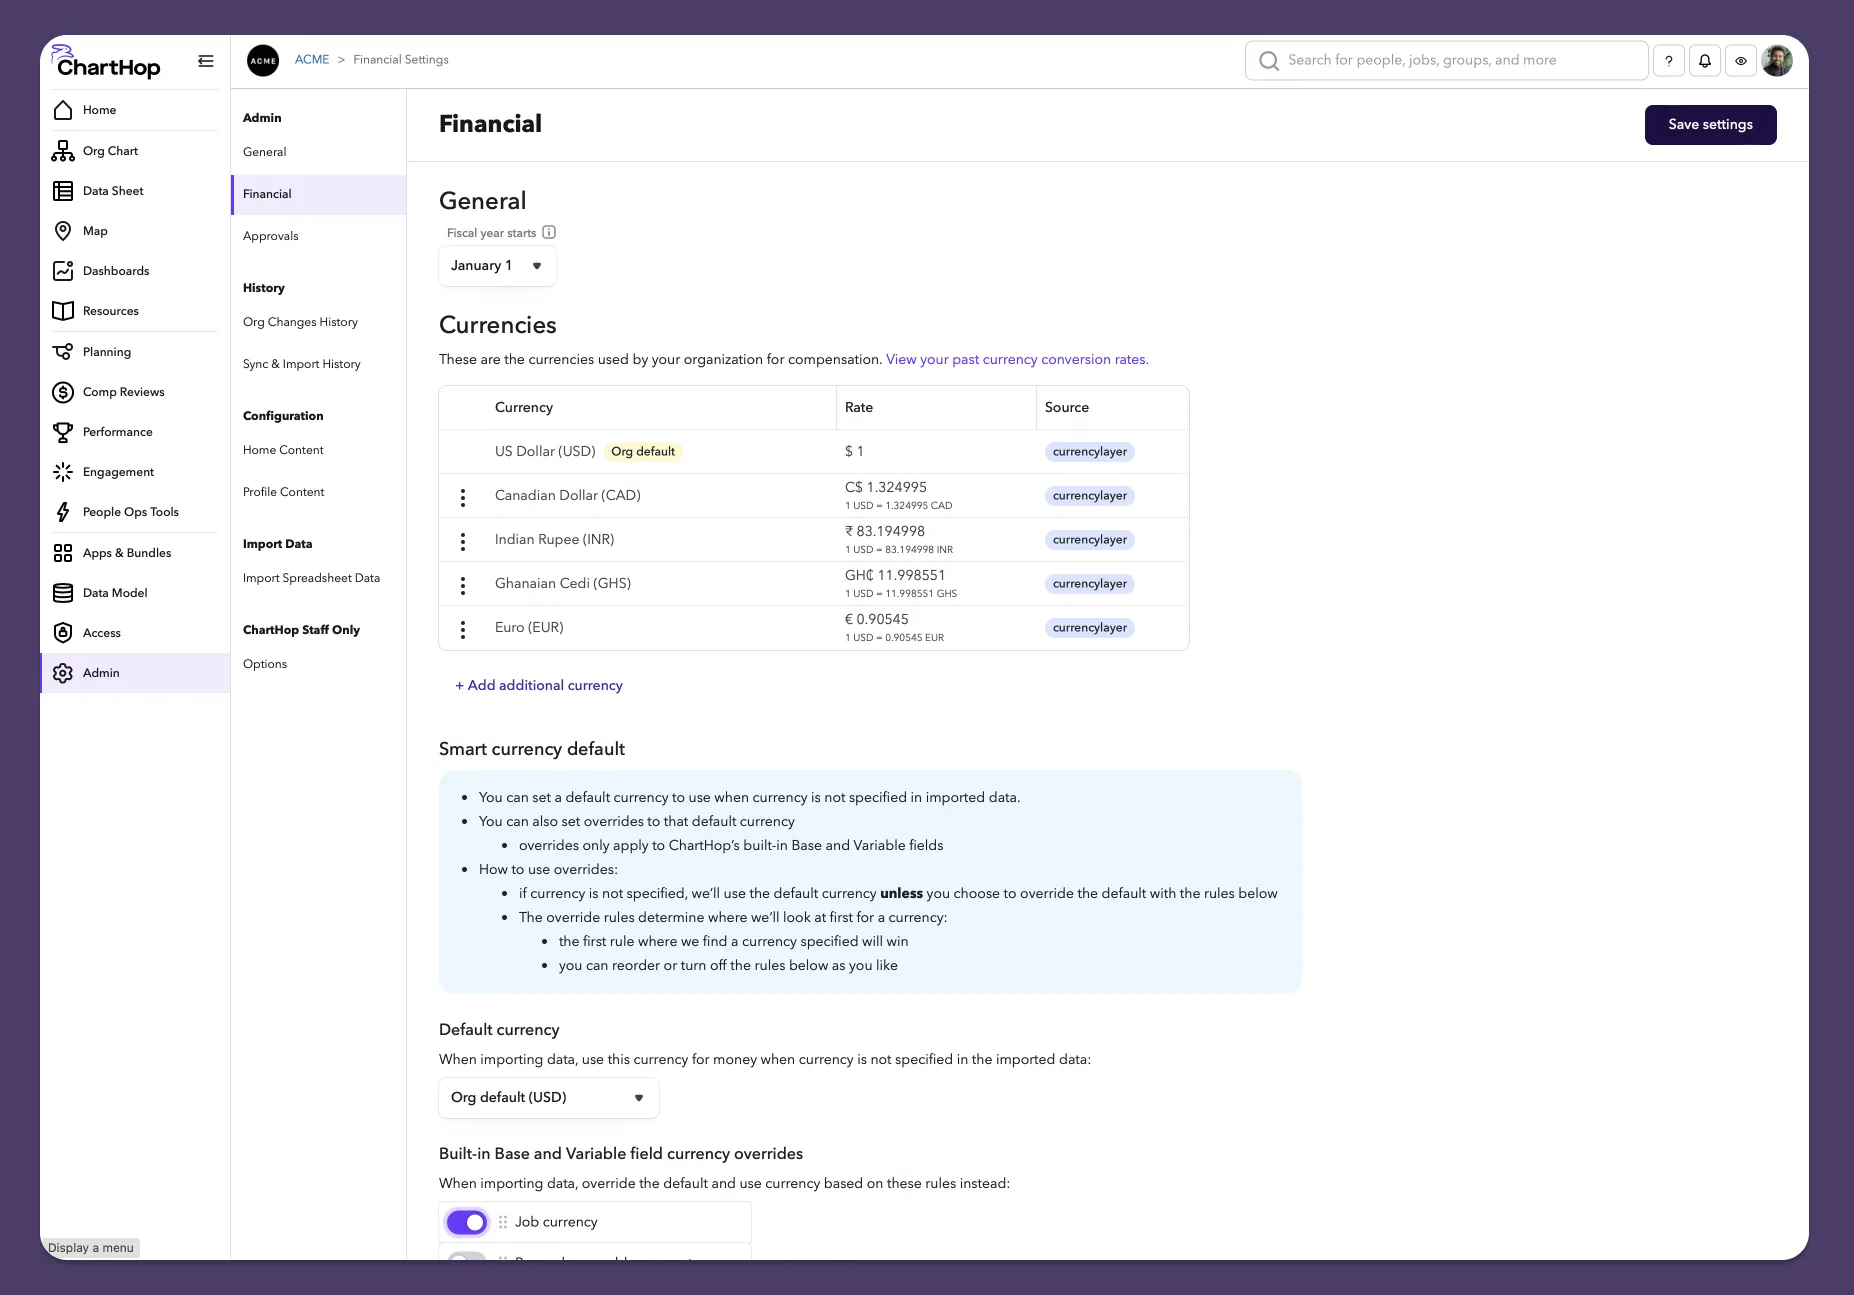Open the help question mark icon
The width and height of the screenshot is (1854, 1295).
point(1669,61)
